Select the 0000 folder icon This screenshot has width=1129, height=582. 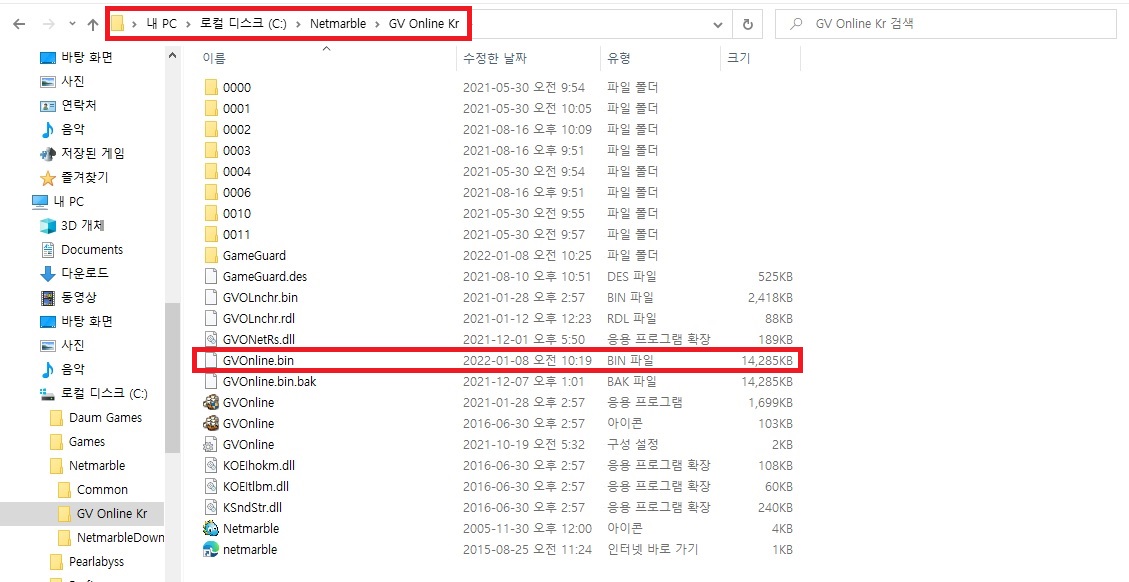[211, 88]
